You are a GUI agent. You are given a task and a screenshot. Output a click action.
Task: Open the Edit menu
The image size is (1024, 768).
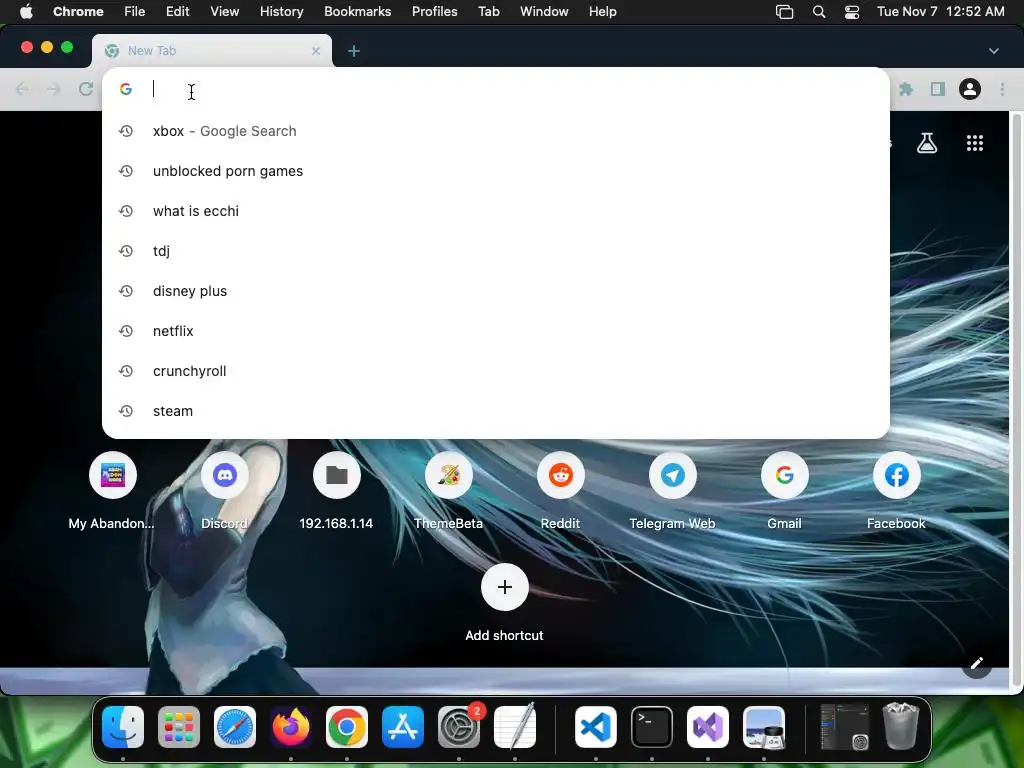[178, 12]
